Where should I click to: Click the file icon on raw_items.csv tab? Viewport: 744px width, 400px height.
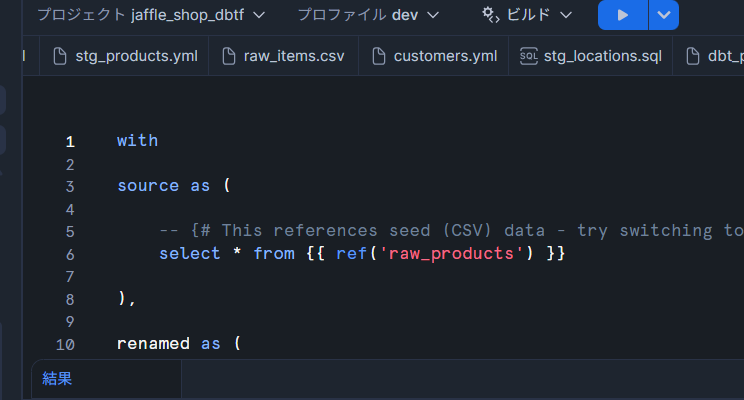point(229,56)
